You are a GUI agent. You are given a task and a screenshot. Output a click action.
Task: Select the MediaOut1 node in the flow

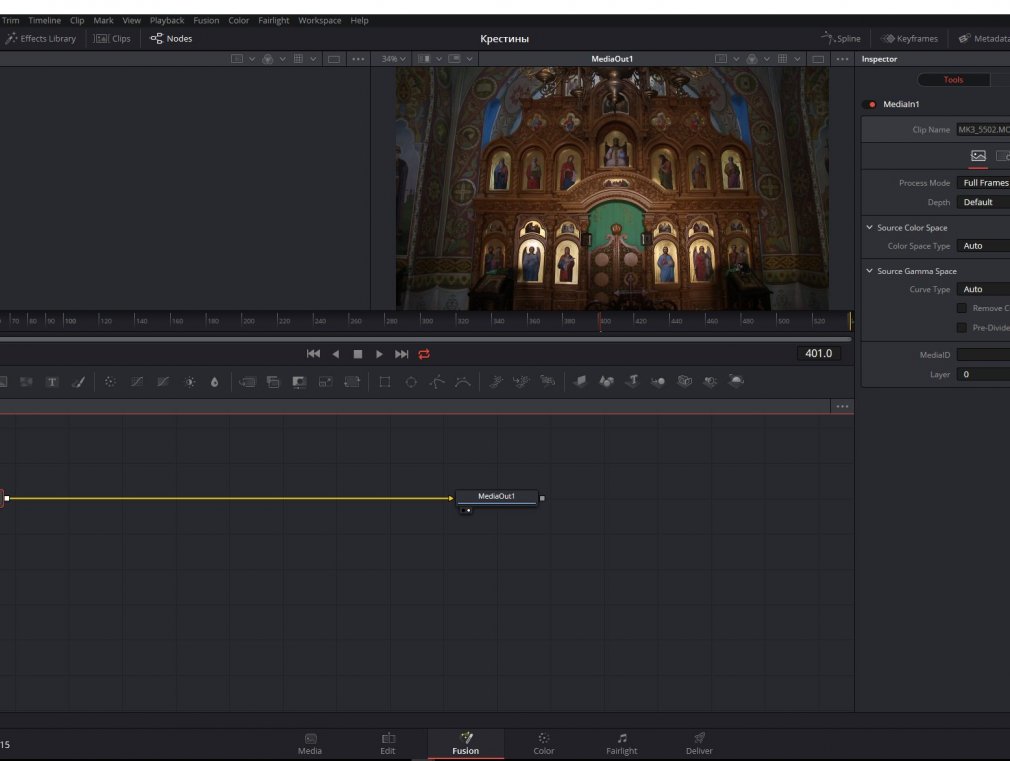point(497,497)
